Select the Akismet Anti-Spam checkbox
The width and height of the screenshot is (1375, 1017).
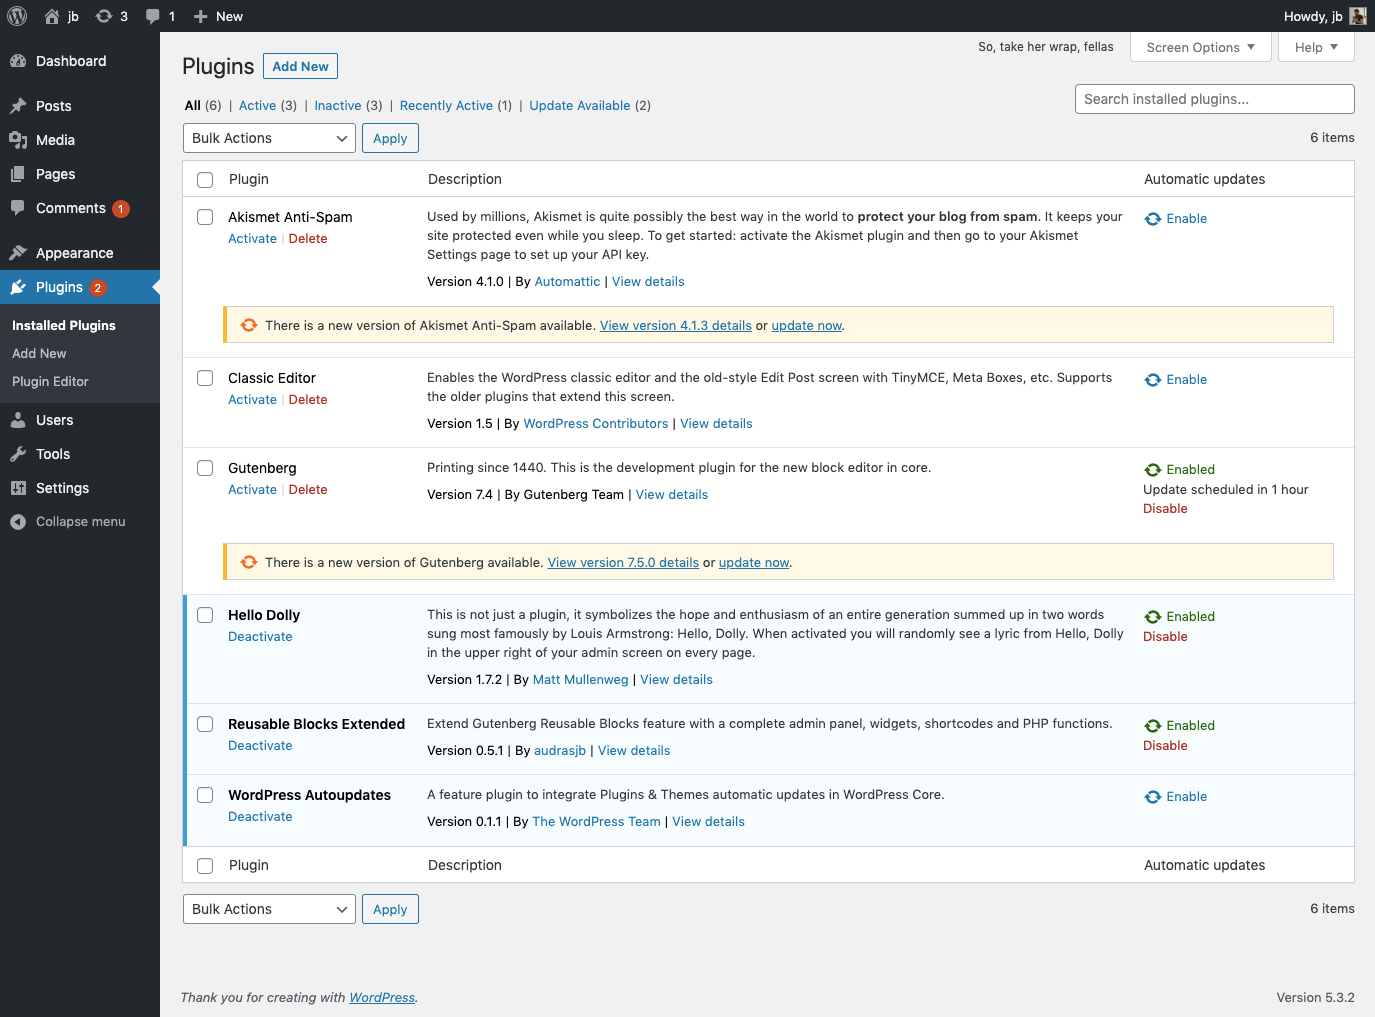205,217
